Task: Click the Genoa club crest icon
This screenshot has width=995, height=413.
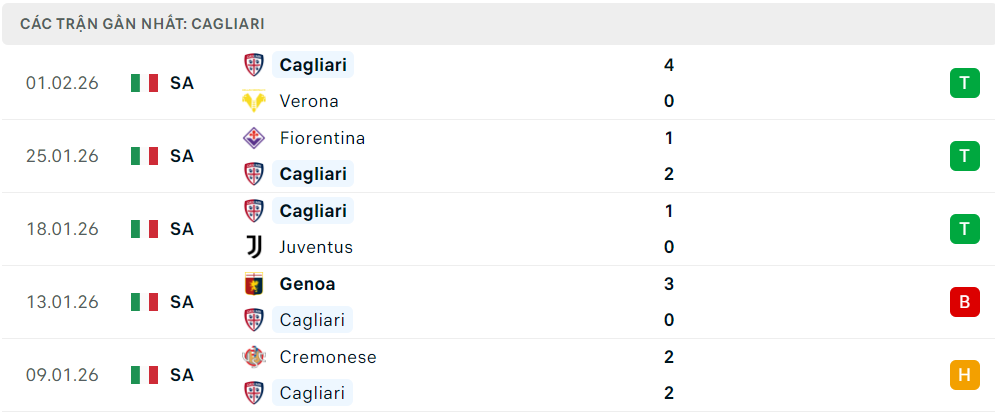Action: (254, 284)
